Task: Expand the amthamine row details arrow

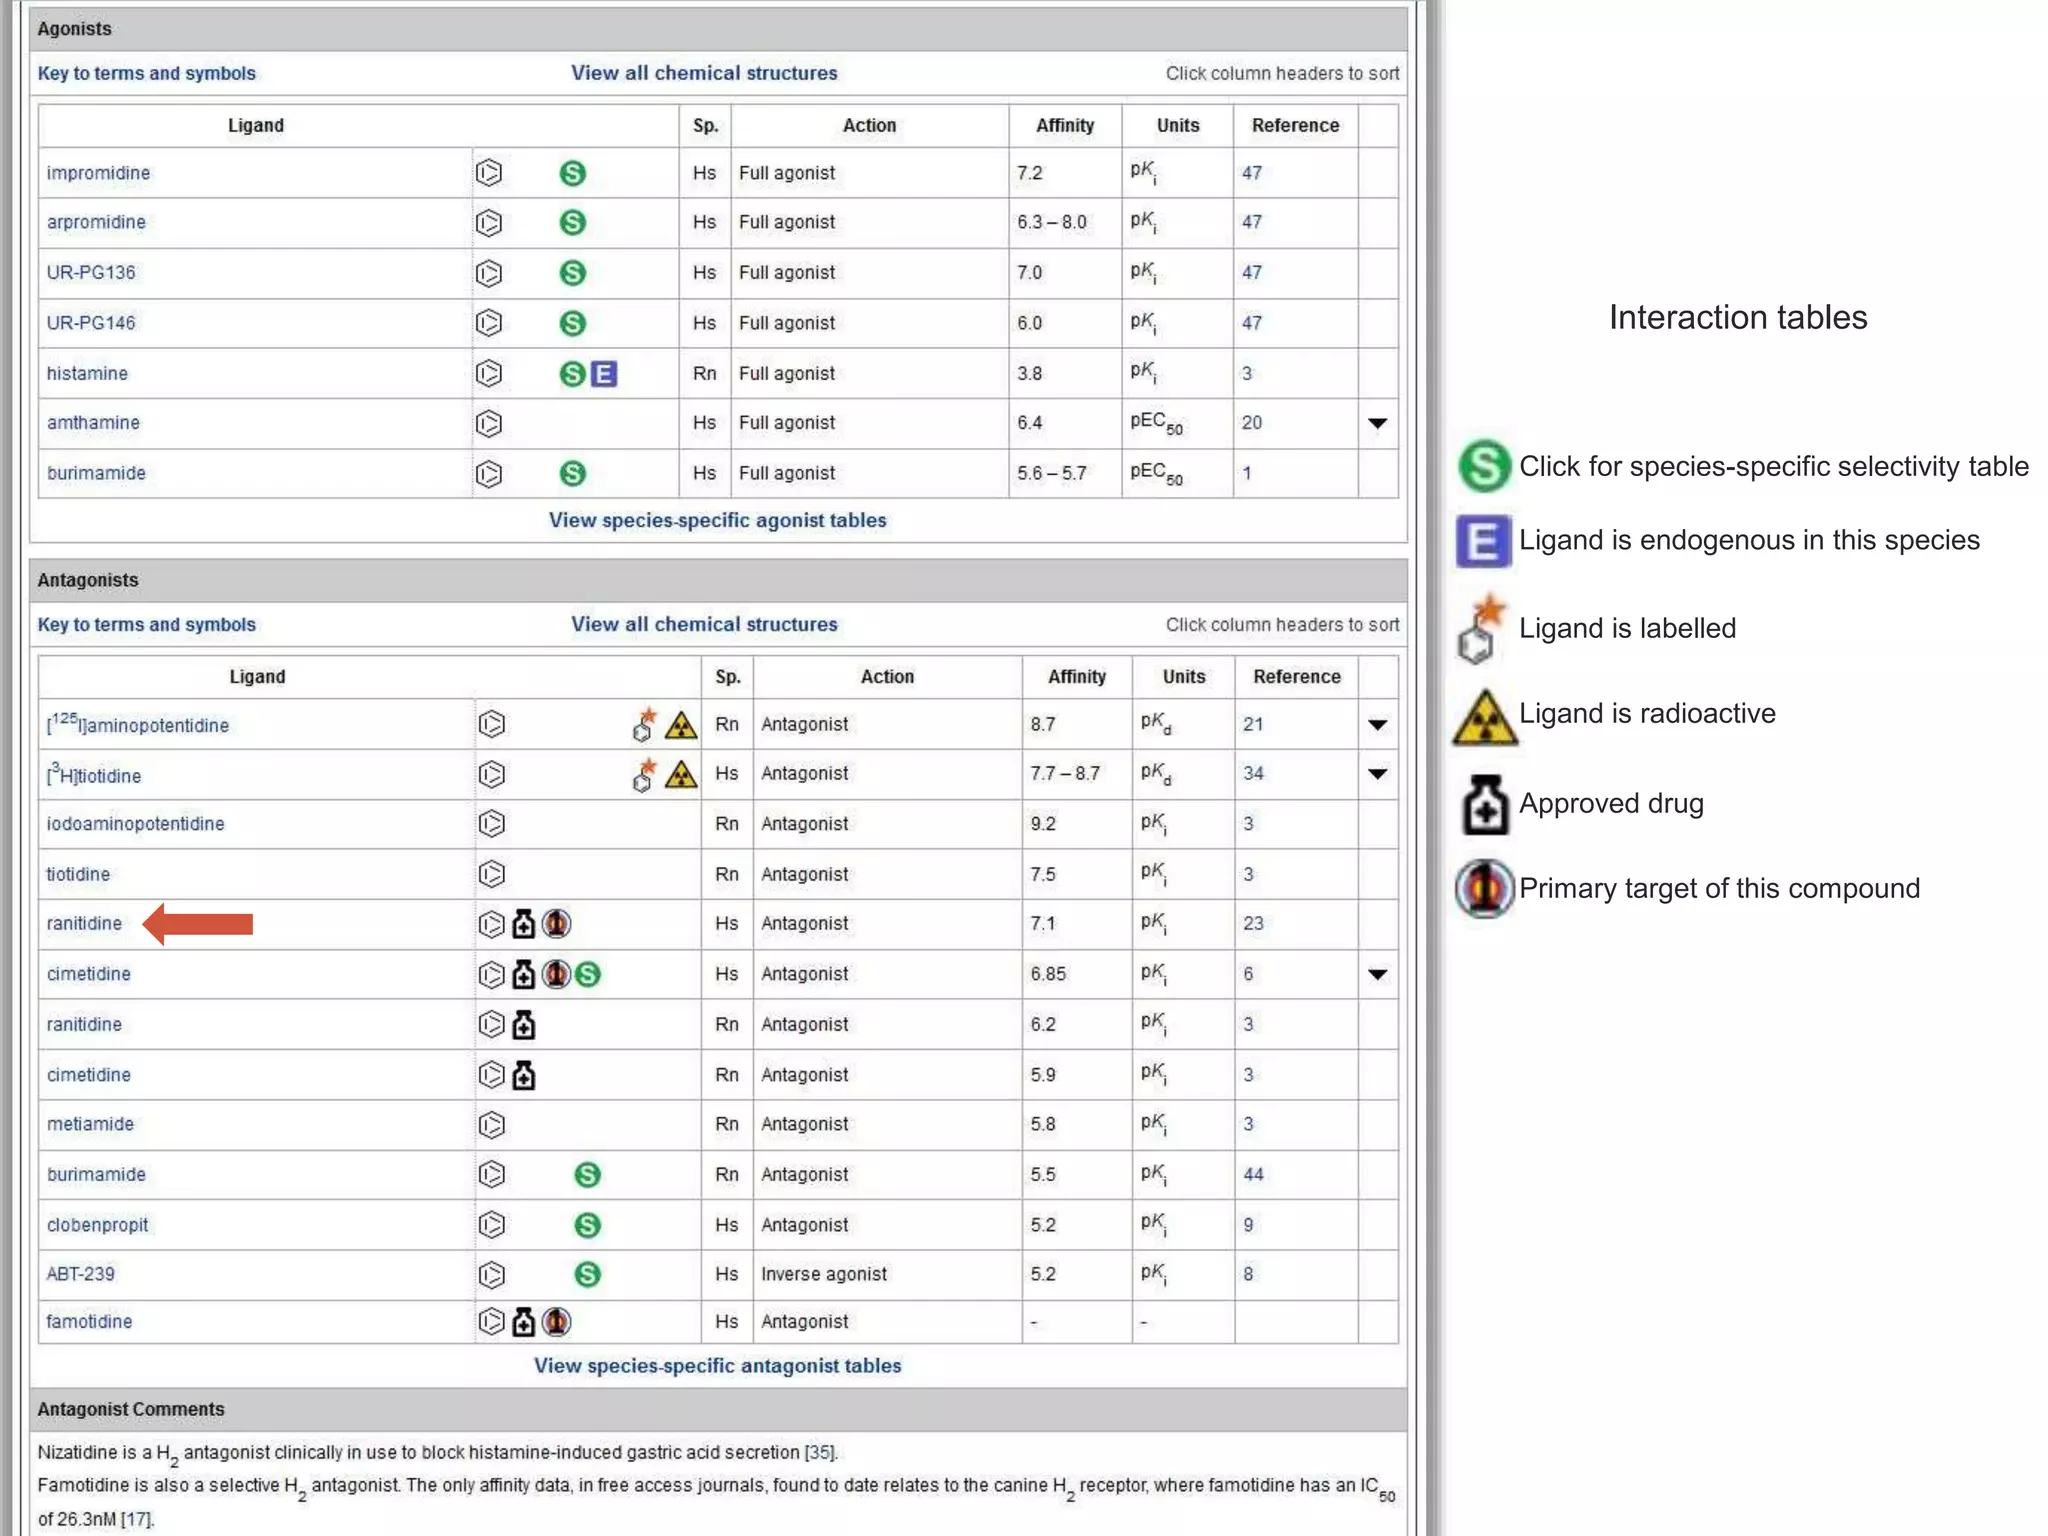Action: pyautogui.click(x=1377, y=424)
